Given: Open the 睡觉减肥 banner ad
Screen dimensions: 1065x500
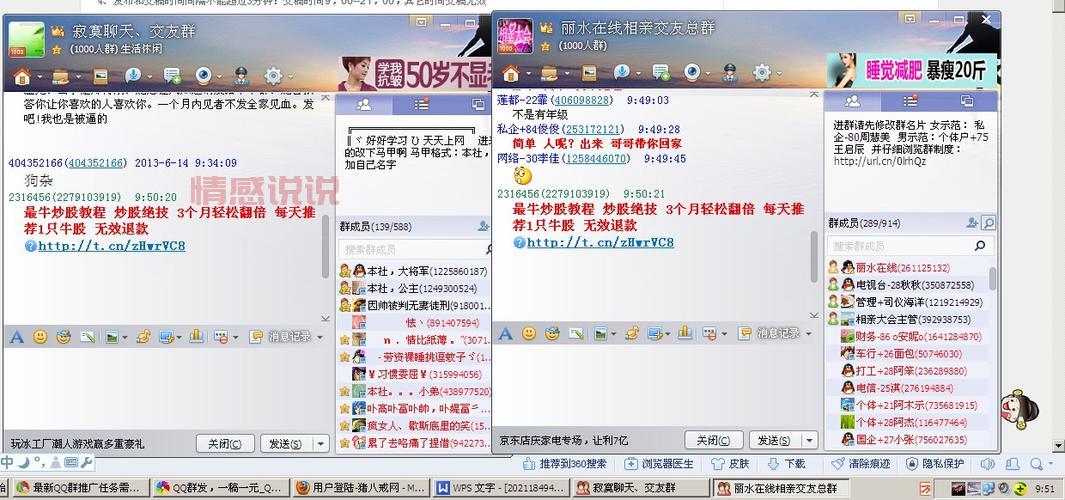Looking at the screenshot, I should [911, 70].
